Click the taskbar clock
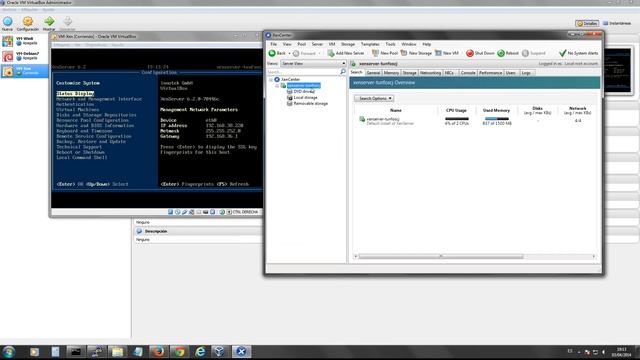This screenshot has width=640, height=360. click(x=621, y=352)
